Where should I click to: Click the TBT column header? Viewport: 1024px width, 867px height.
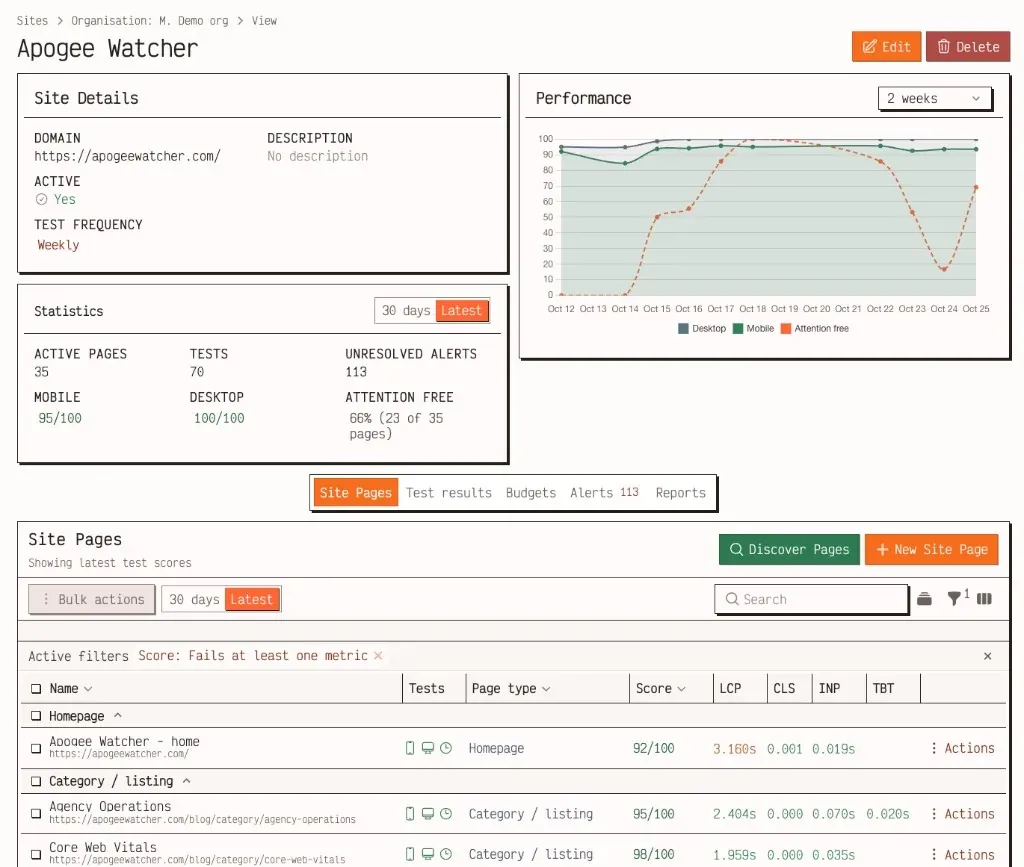[883, 689]
